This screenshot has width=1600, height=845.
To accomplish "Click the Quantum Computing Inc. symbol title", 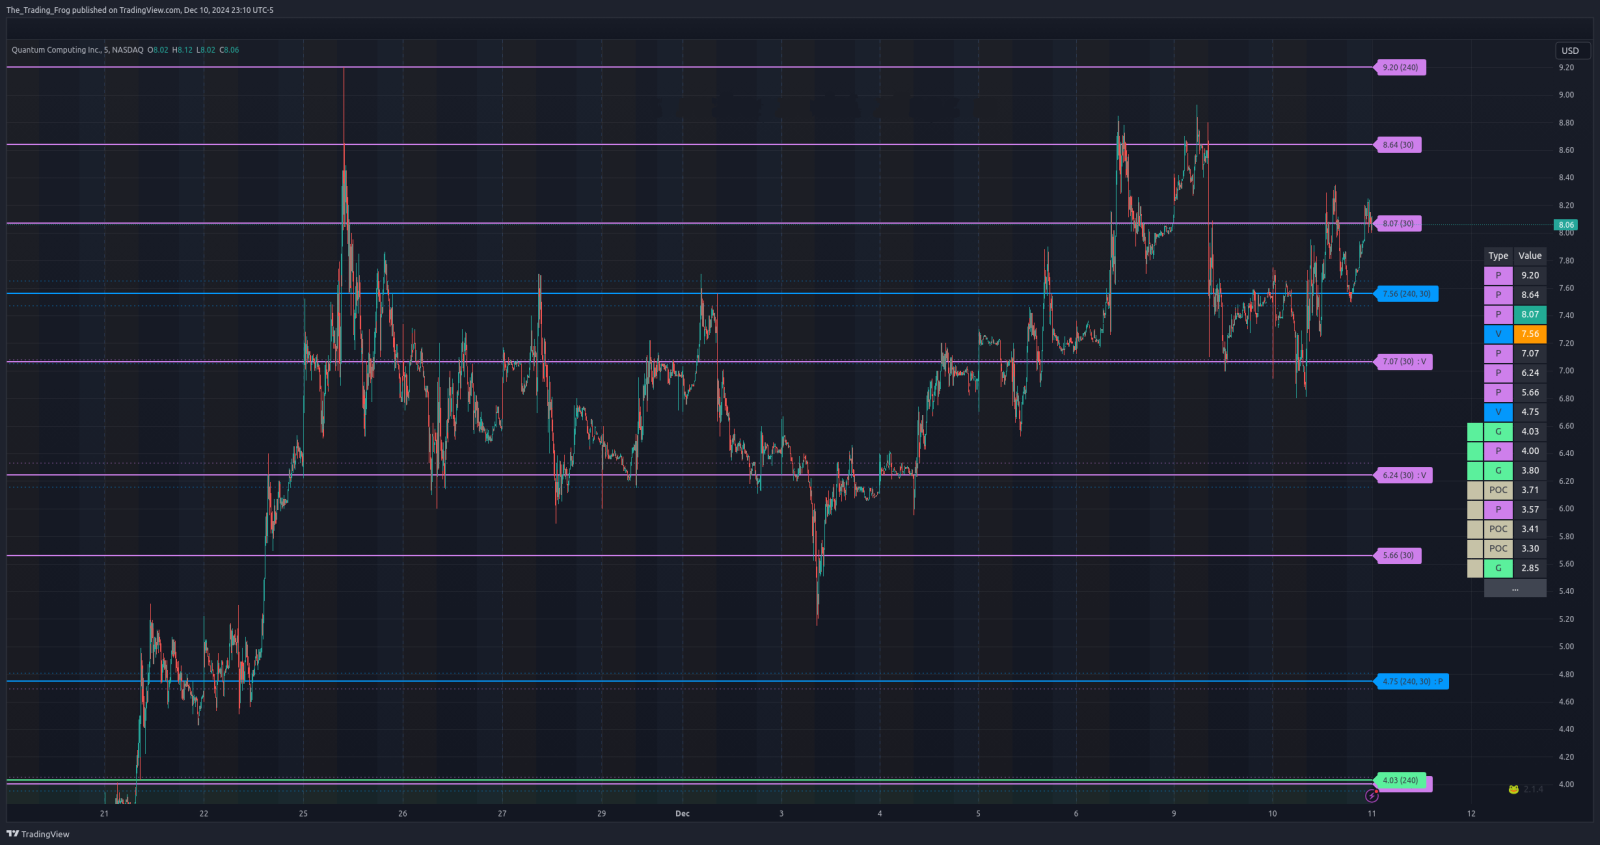I will coord(56,50).
